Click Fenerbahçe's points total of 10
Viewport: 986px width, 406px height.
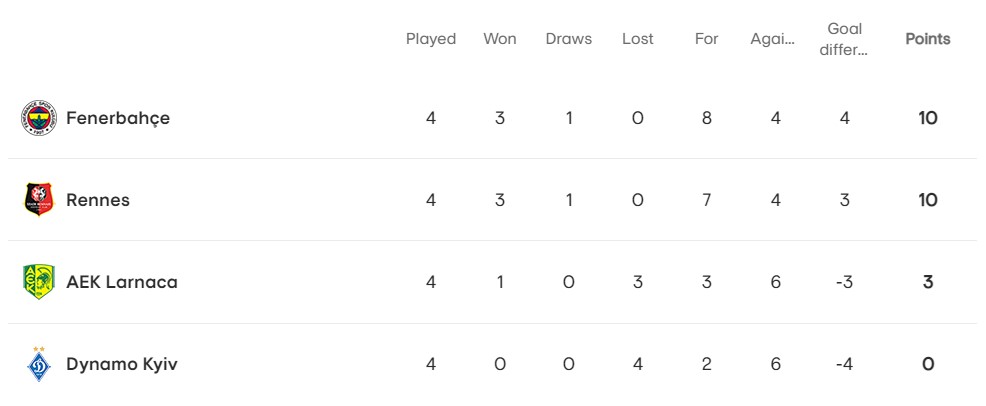[928, 118]
